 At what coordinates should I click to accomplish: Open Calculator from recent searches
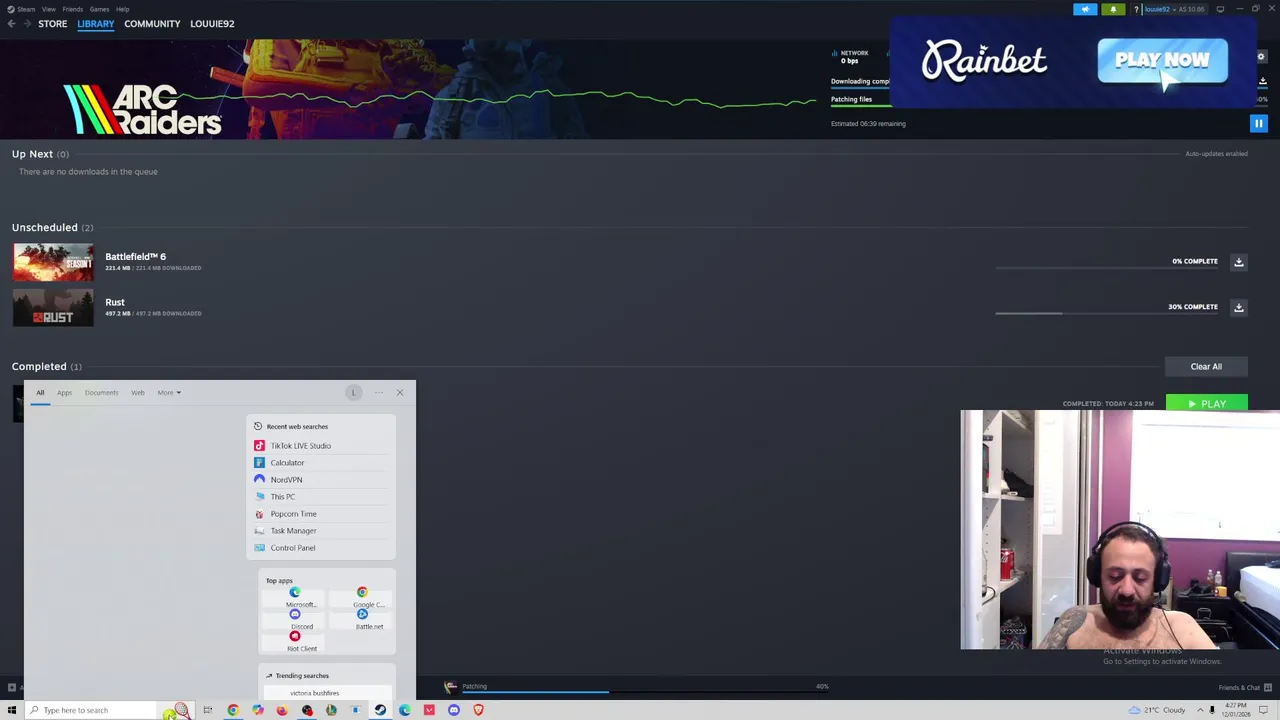[x=320, y=463]
